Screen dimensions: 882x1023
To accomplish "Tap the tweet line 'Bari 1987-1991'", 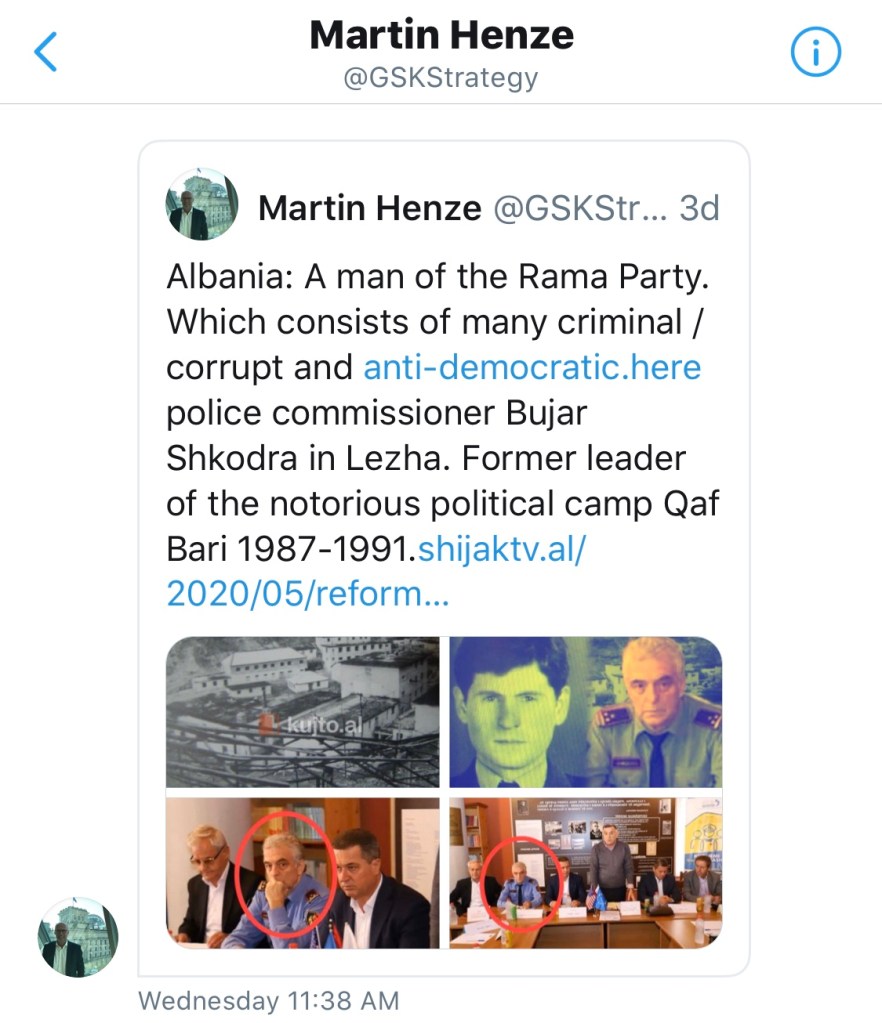I will 291,549.
